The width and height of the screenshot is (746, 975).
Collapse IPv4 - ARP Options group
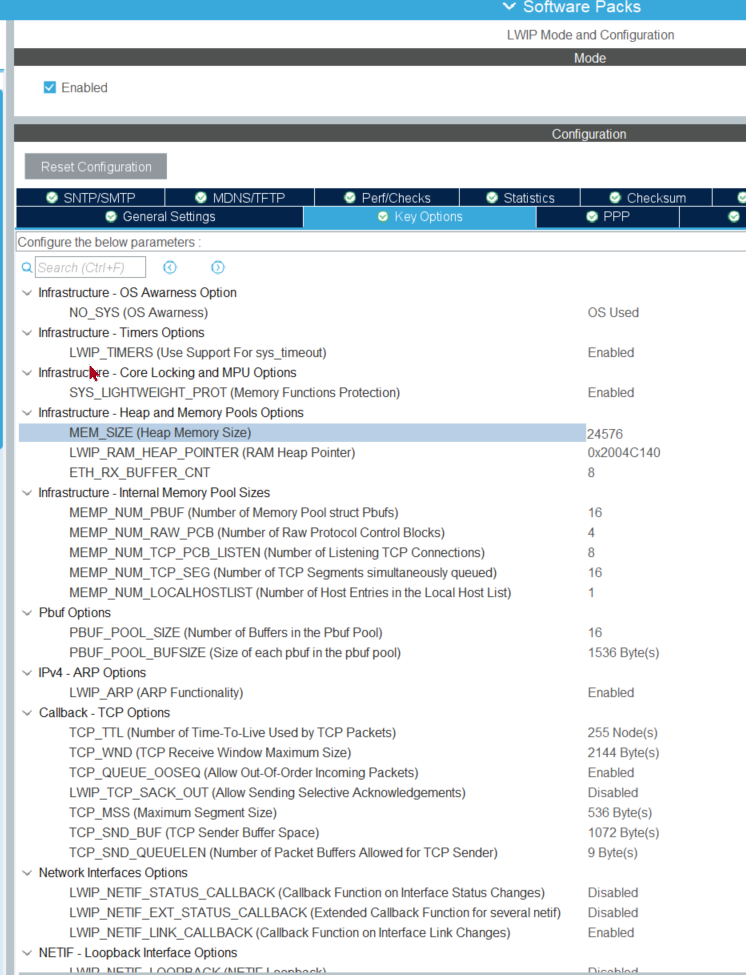27,673
